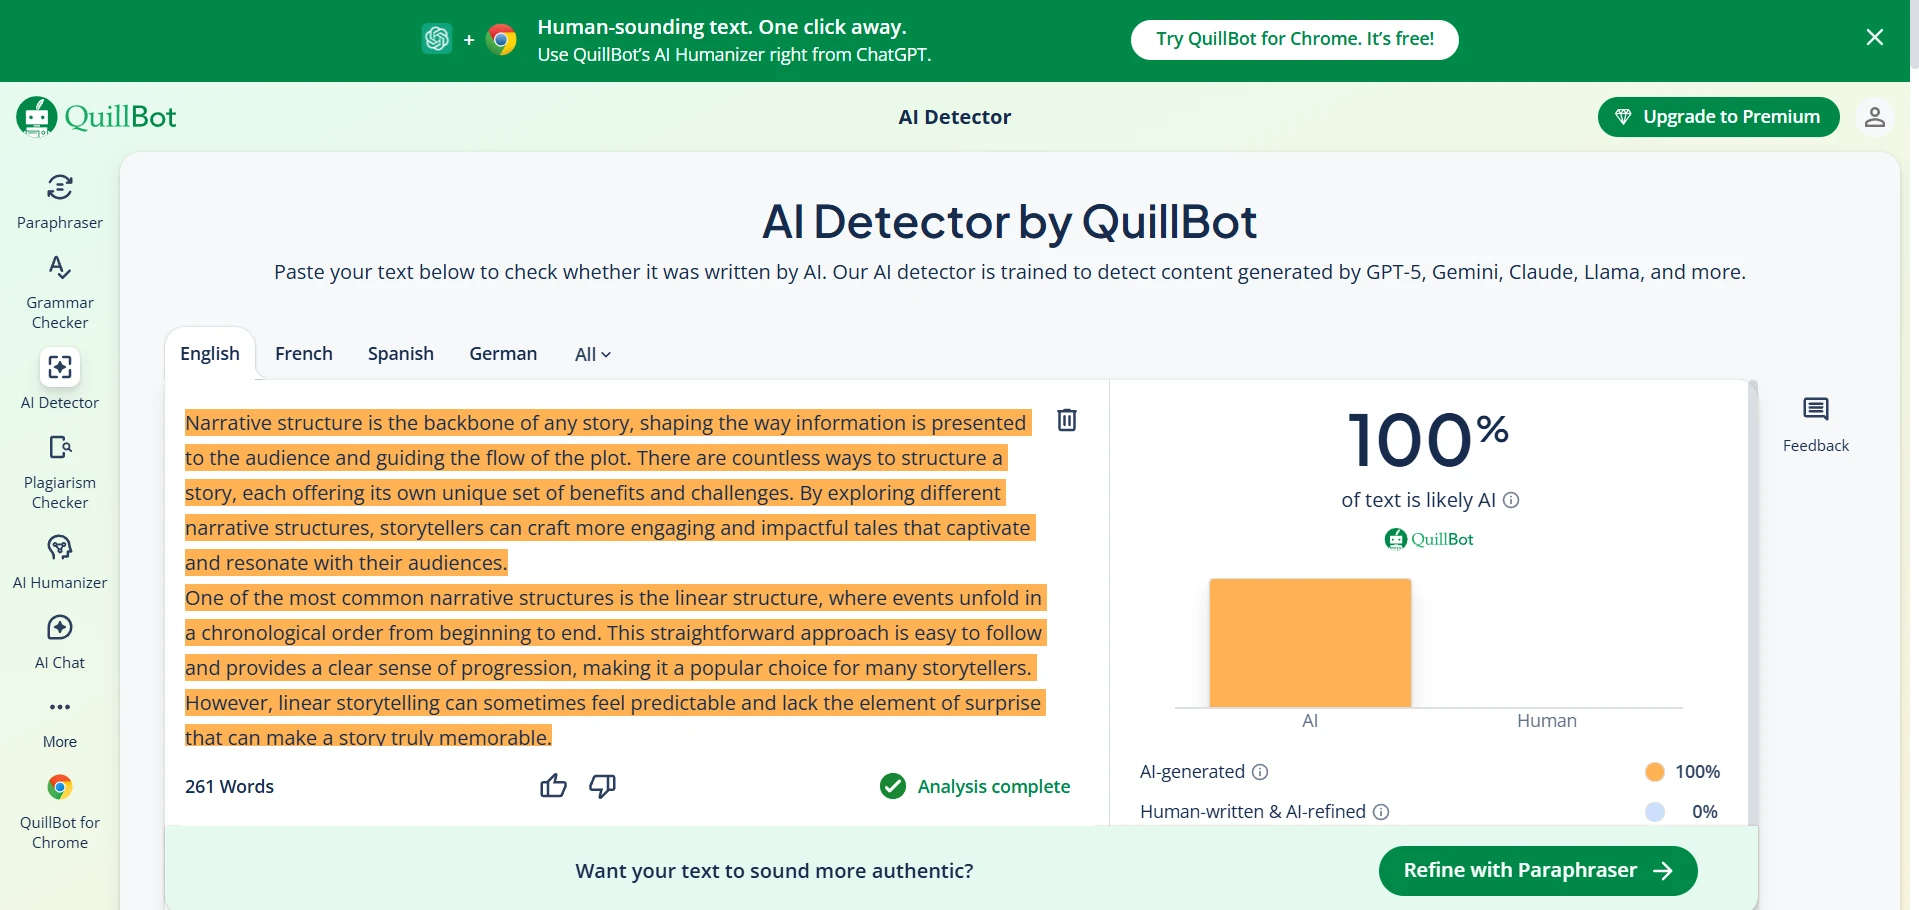Open the Plagiarism Checker
This screenshot has height=910, width=1919.
[x=59, y=468]
